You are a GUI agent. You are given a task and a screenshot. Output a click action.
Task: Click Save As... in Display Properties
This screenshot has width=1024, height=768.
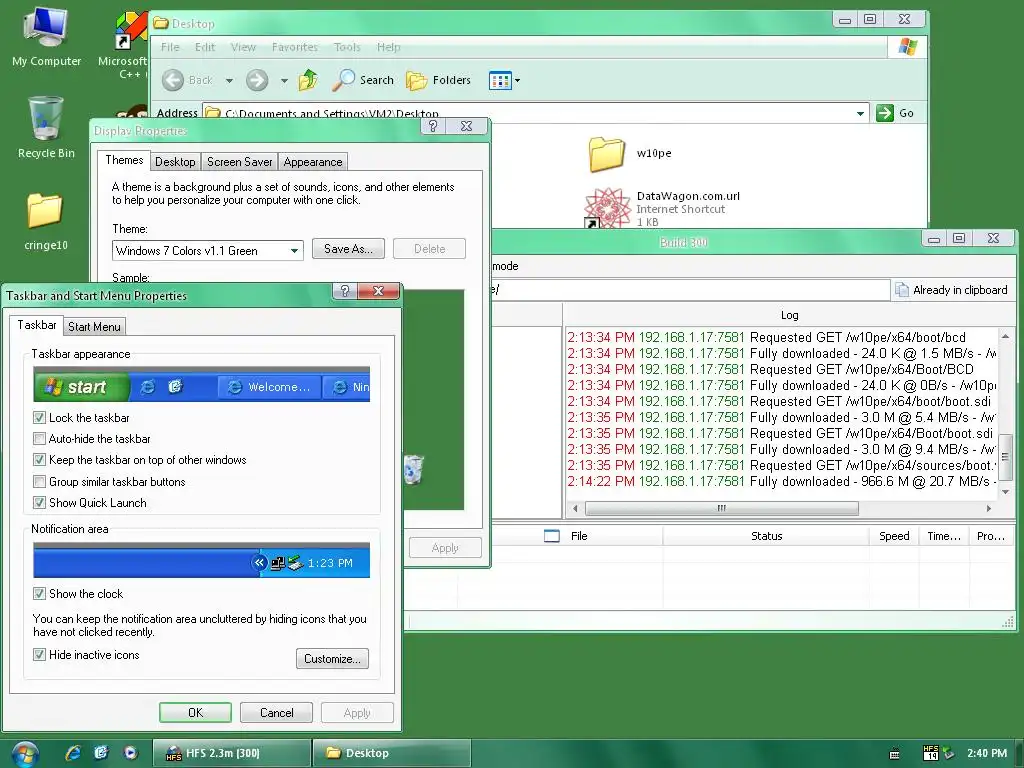click(x=348, y=249)
